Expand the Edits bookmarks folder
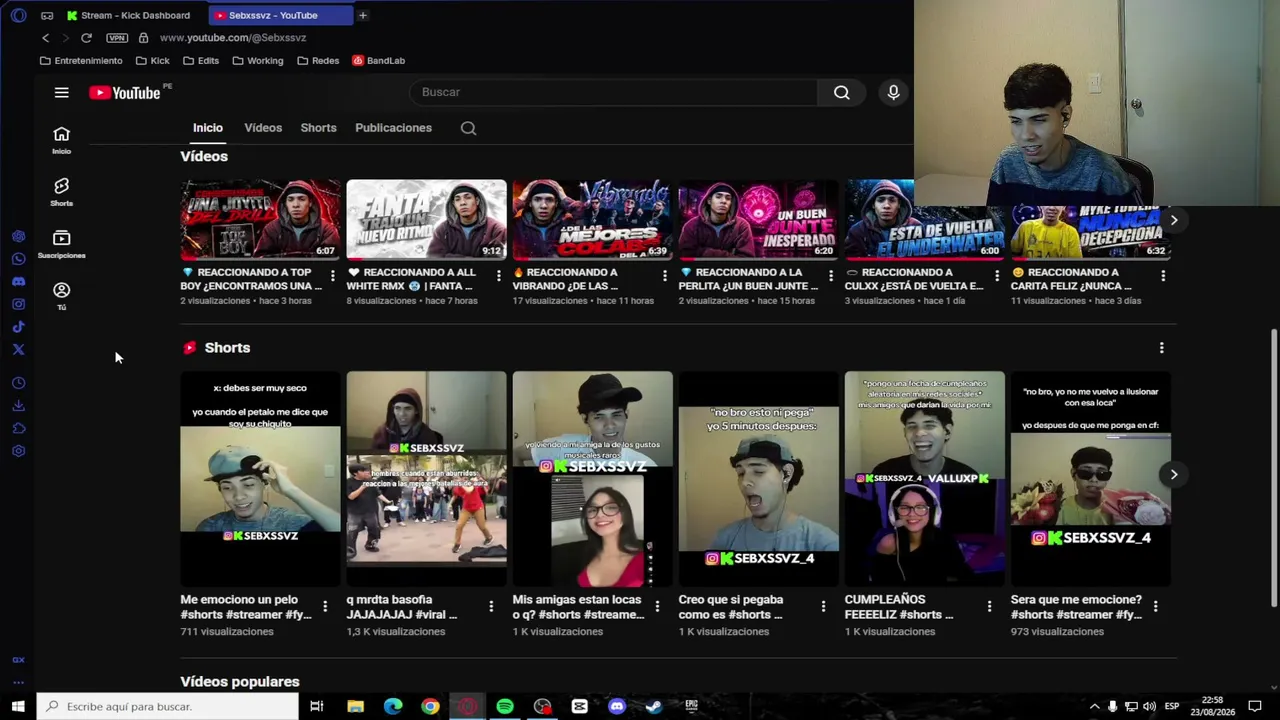Screen dimensions: 1280x720 (201, 61)
